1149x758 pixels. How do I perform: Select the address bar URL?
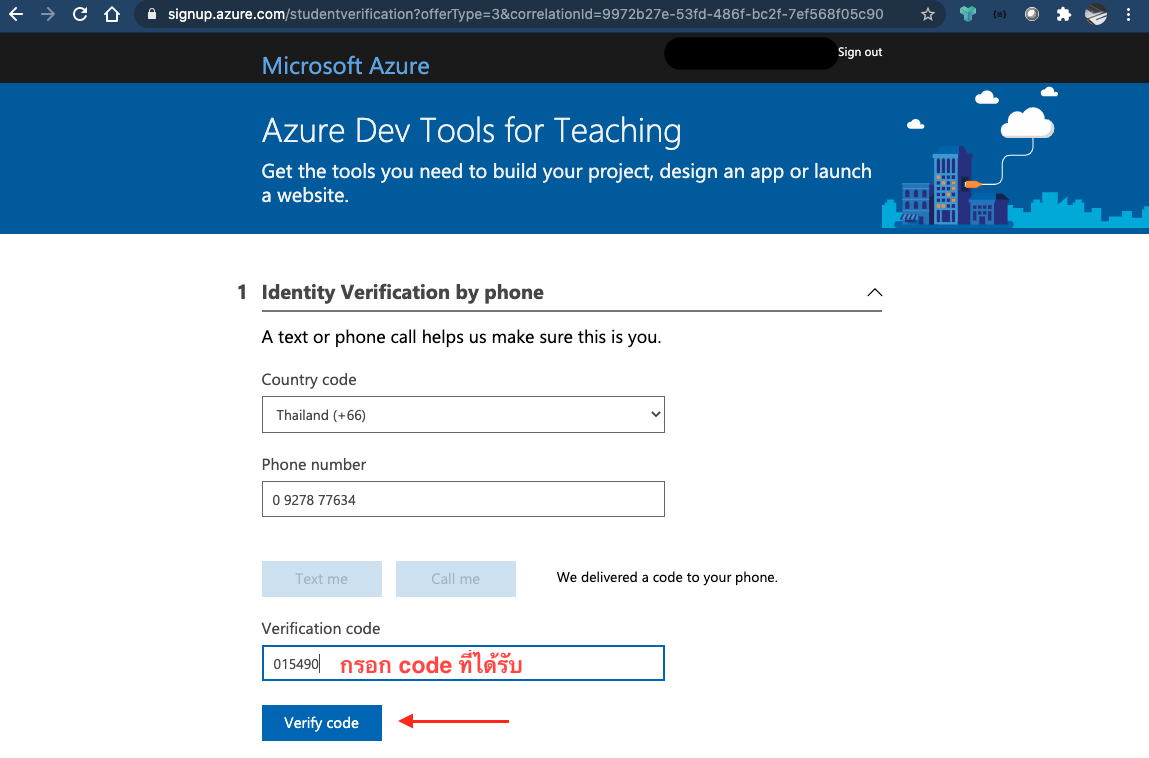pos(520,15)
